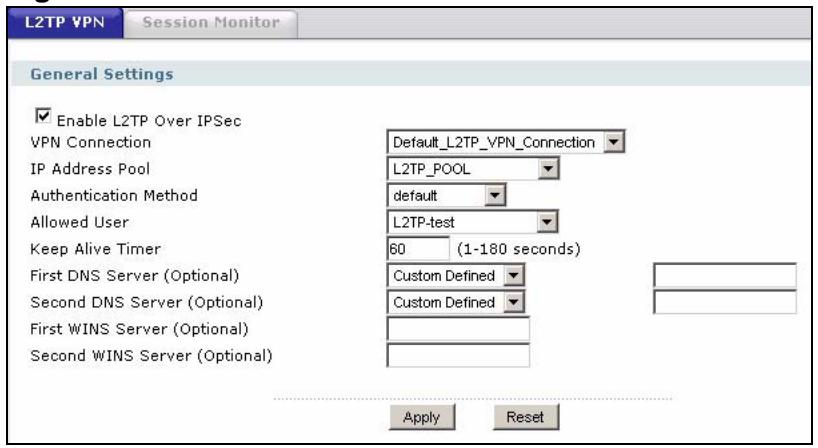Open the Session Monitor tab

click(211, 23)
